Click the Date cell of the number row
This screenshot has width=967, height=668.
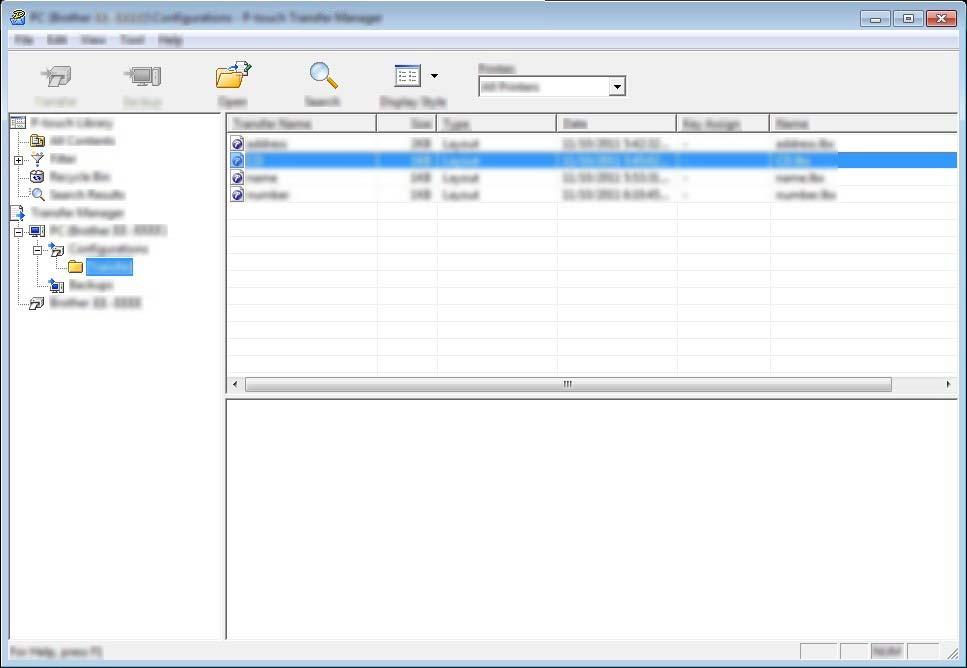tap(615, 196)
